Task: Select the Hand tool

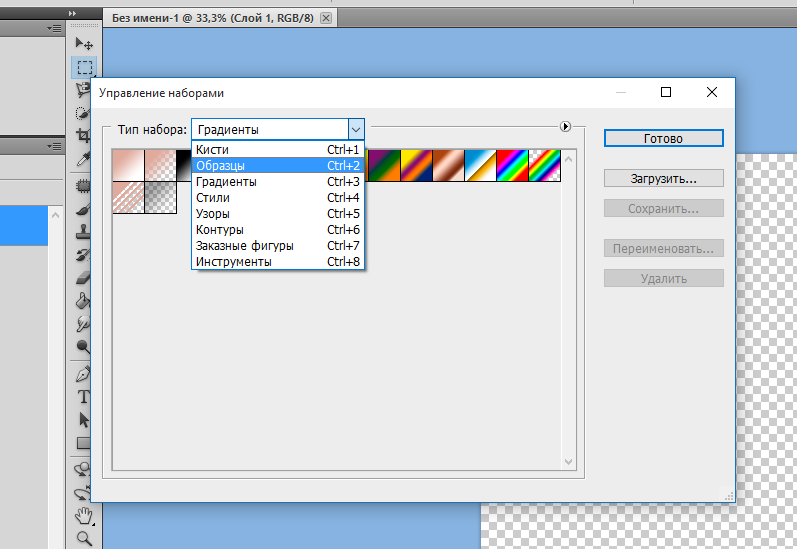Action: [84, 516]
